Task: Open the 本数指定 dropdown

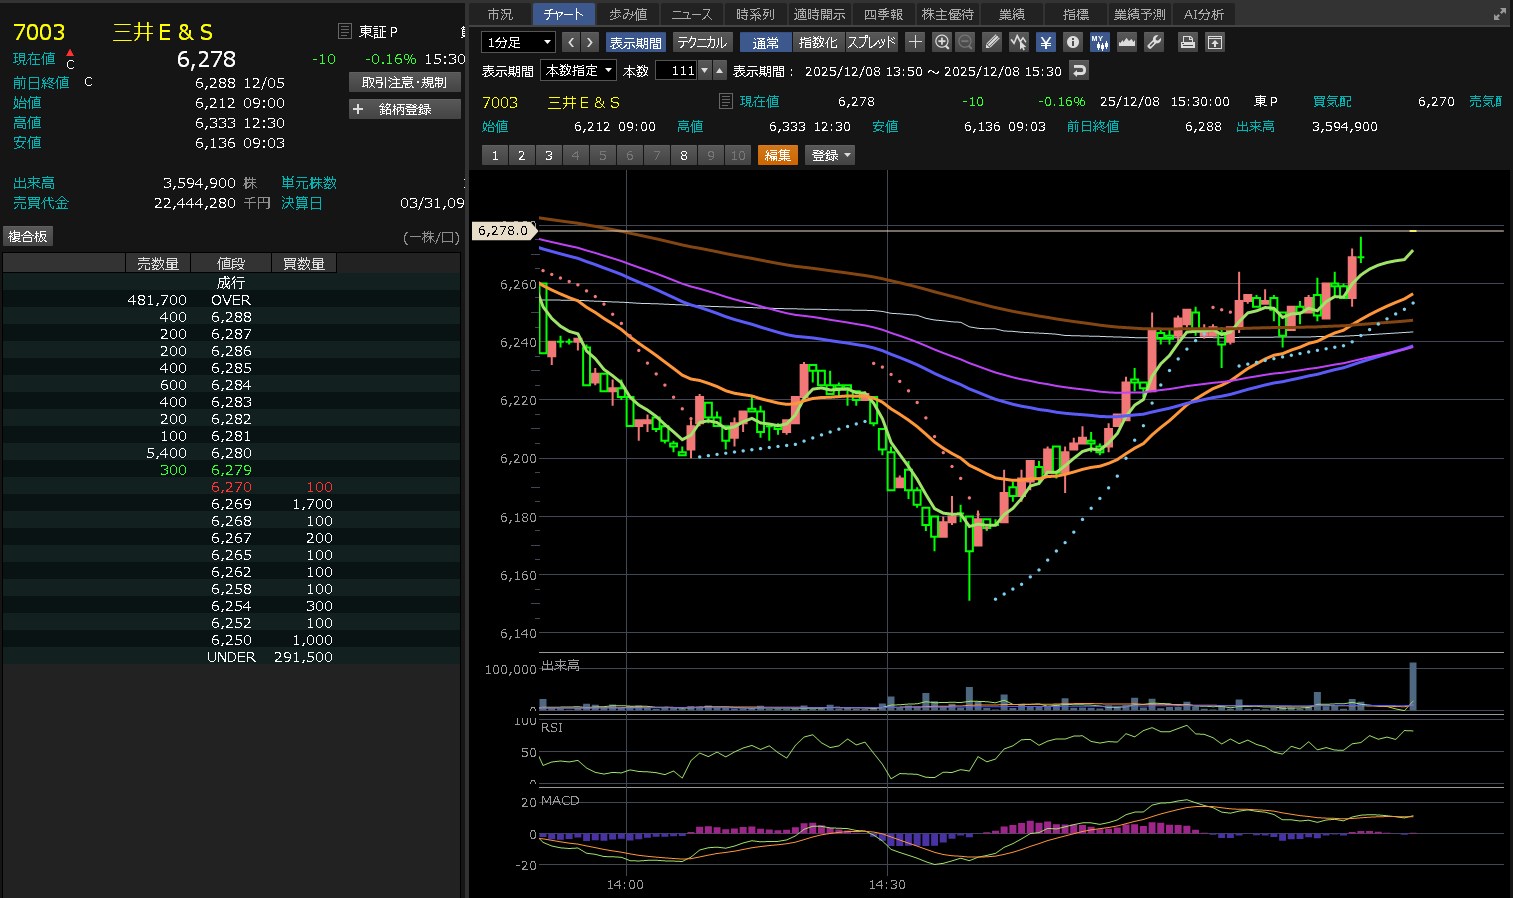Action: [578, 71]
